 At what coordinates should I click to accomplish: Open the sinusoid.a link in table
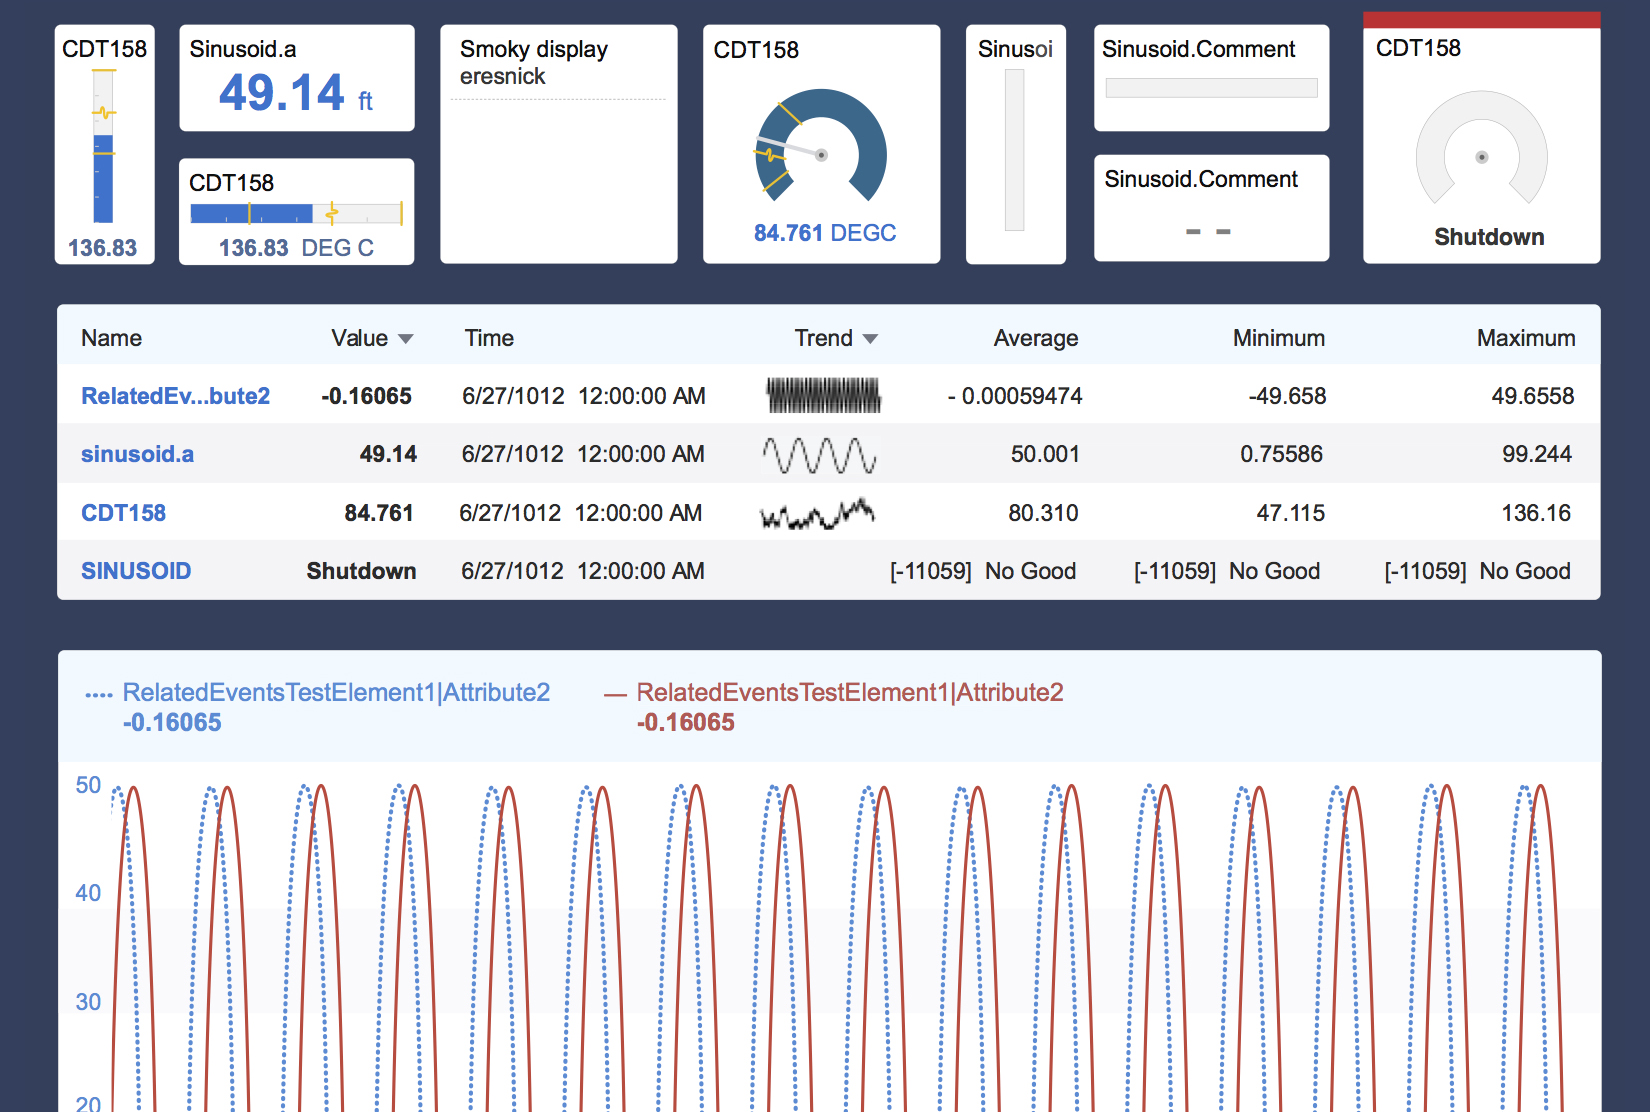[137, 454]
